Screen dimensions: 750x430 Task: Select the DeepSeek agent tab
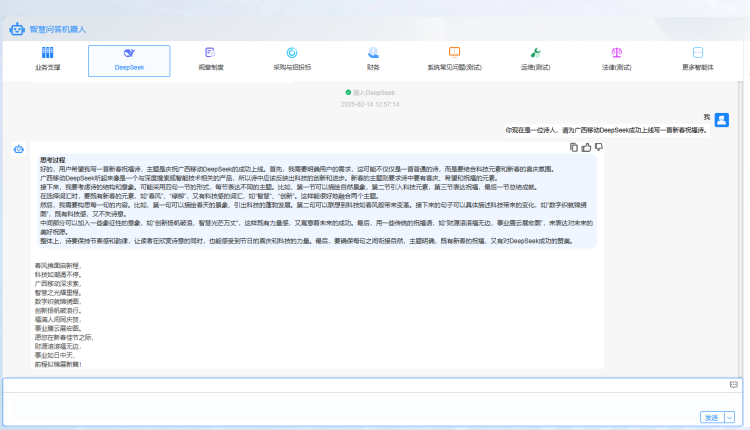pos(129,60)
